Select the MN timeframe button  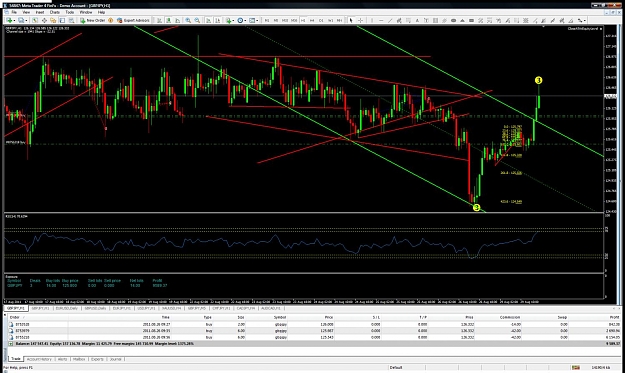tap(339, 20)
